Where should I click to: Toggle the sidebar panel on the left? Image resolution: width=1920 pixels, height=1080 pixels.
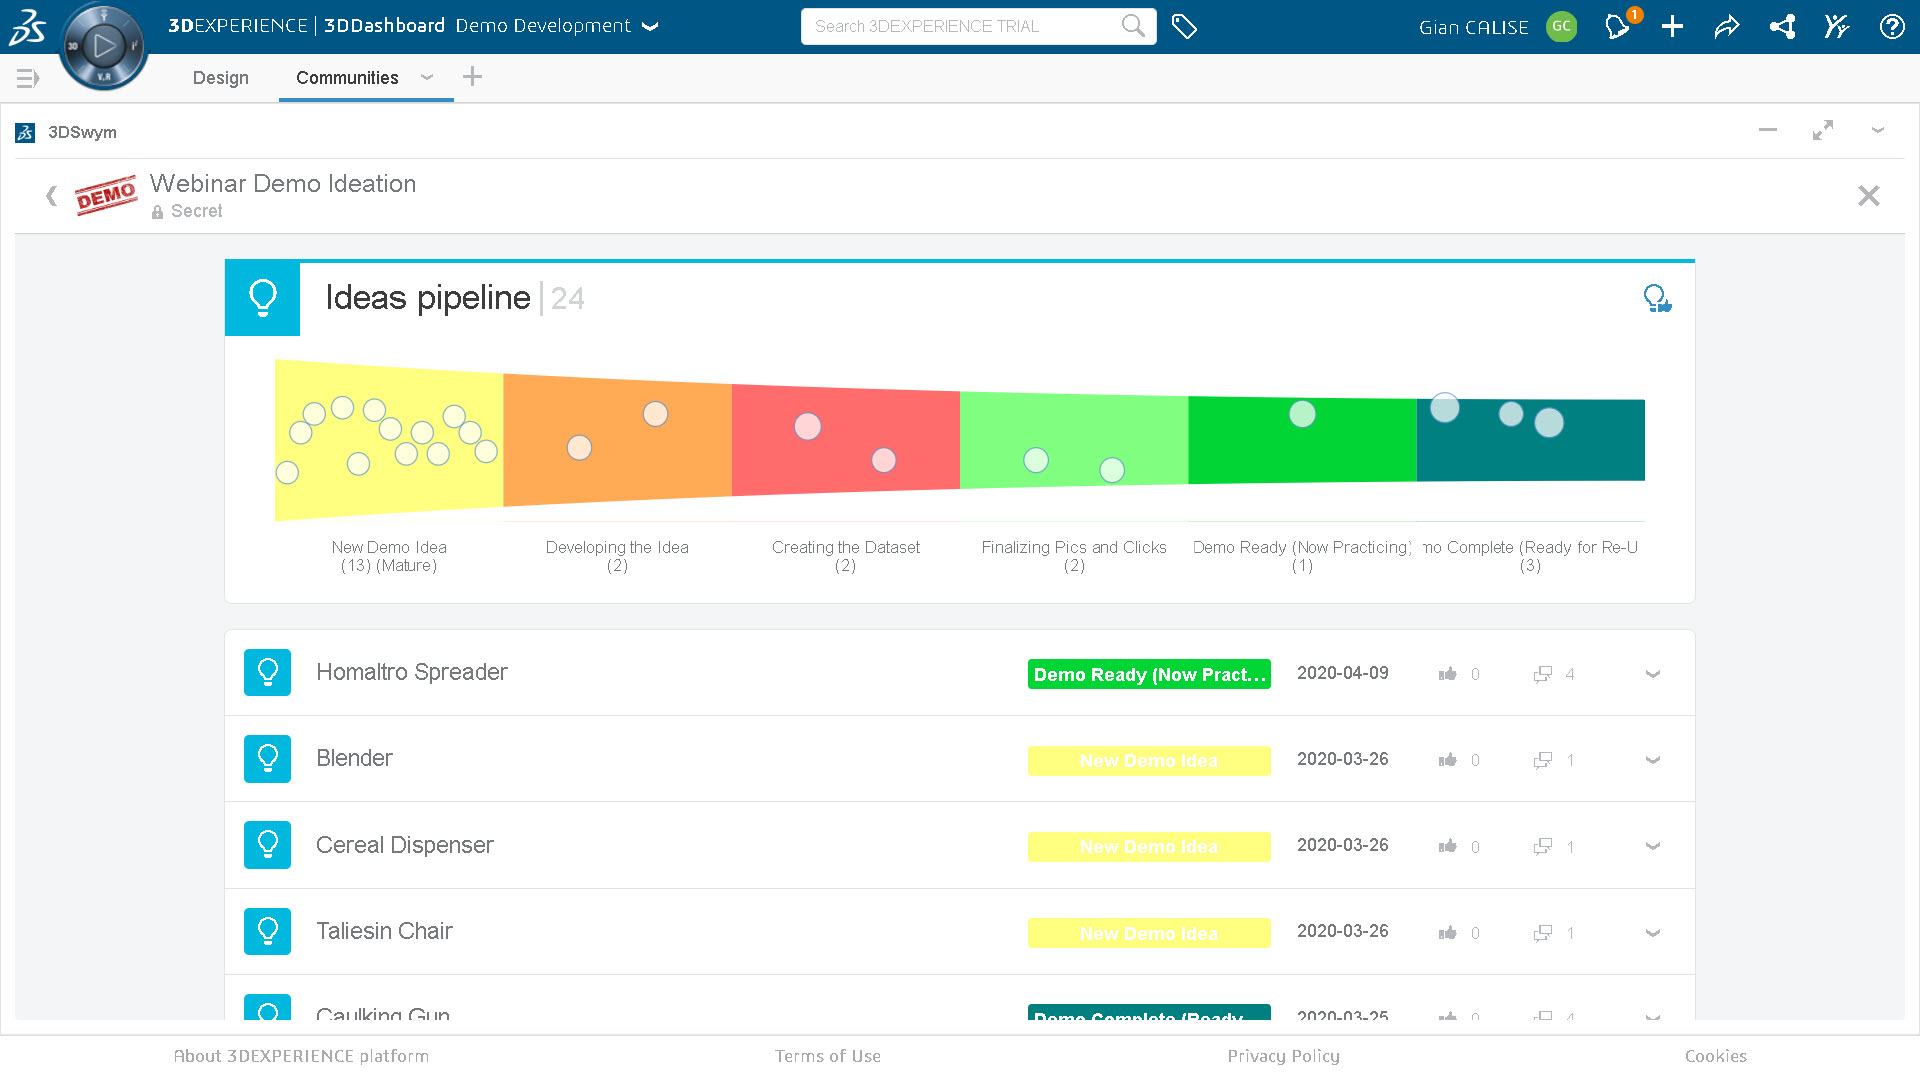point(27,77)
